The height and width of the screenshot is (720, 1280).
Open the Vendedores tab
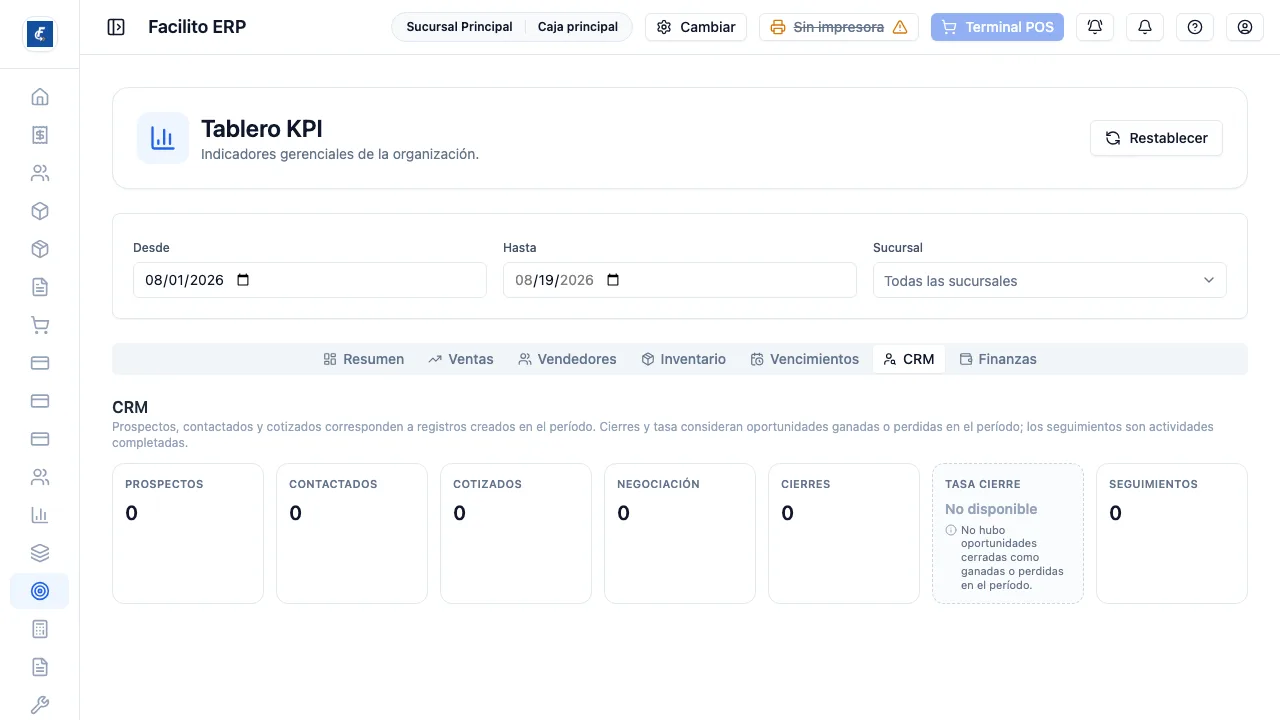coord(567,359)
